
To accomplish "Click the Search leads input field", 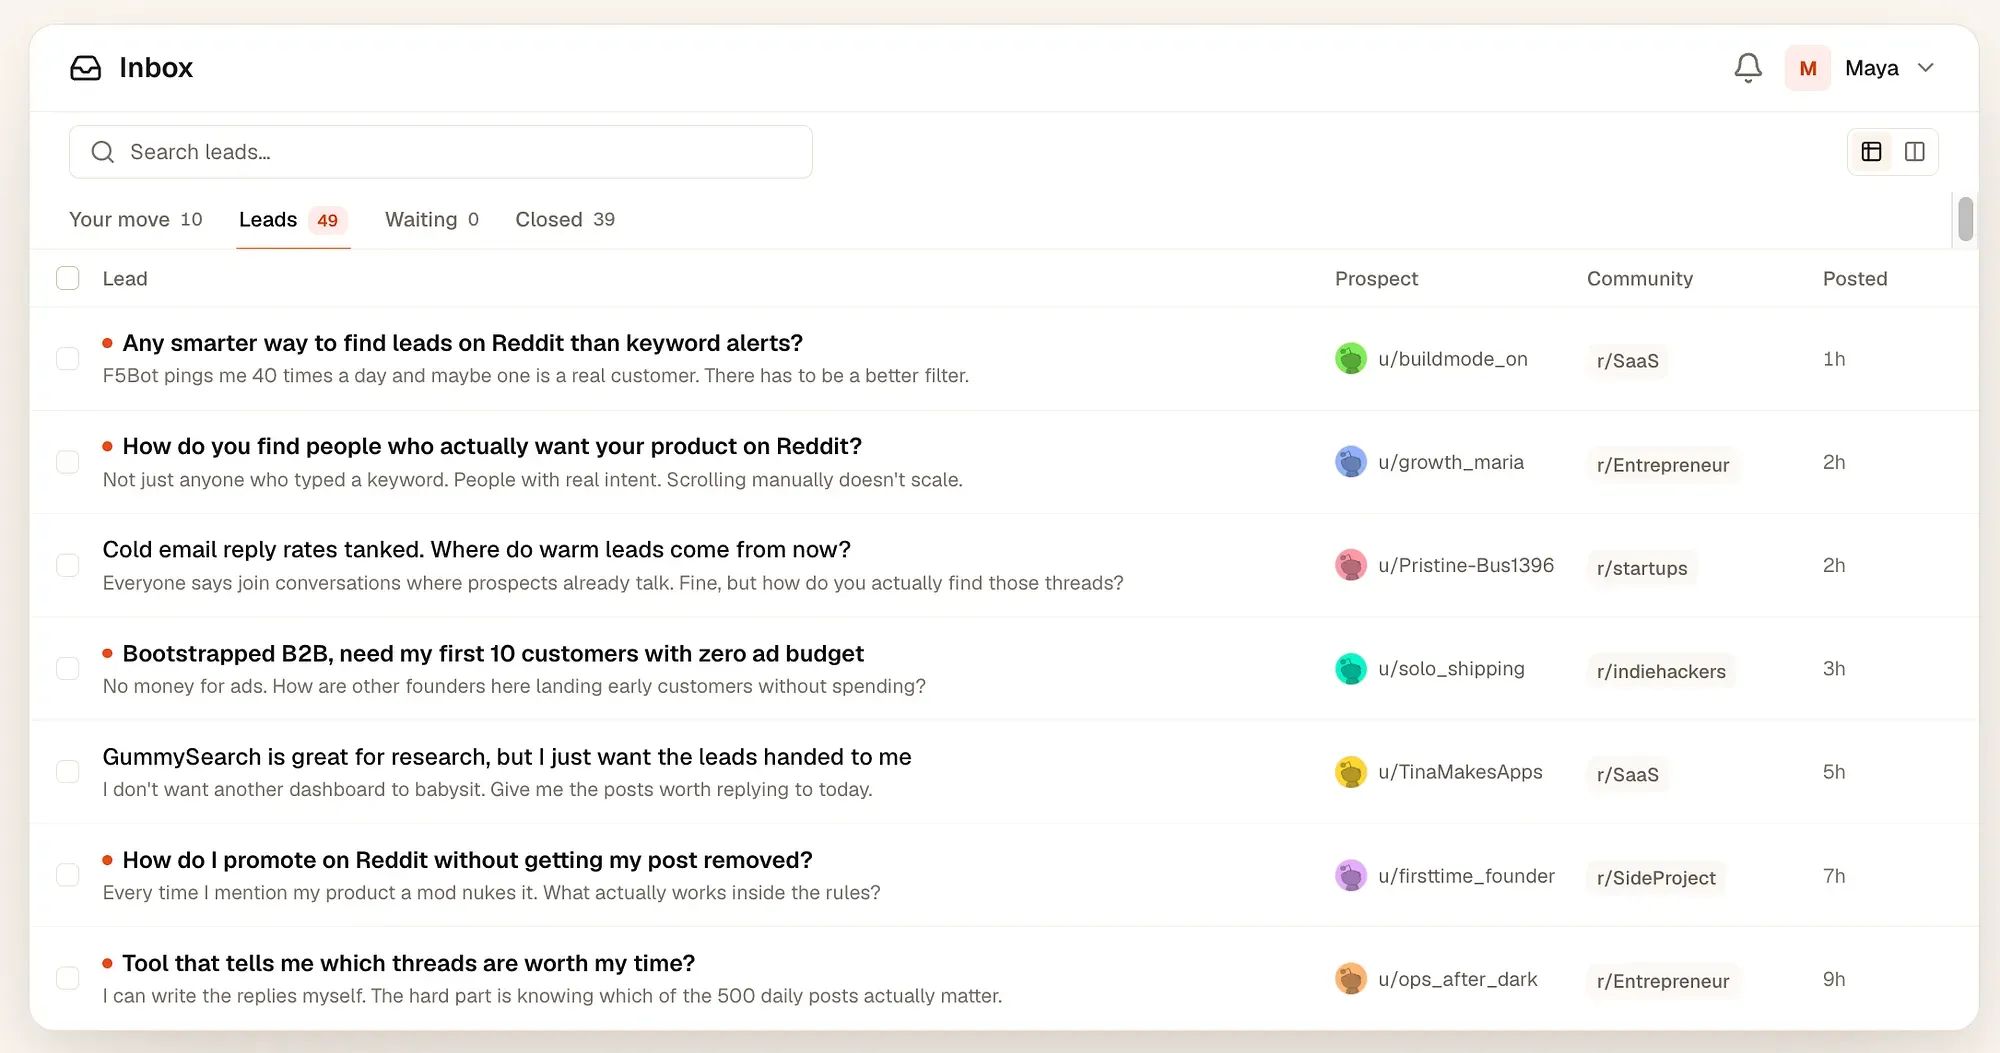I will pos(440,152).
